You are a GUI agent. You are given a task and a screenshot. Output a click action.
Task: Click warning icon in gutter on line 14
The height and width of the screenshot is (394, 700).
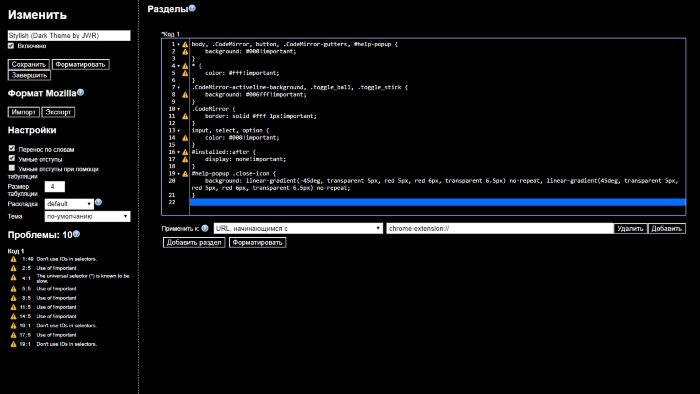click(185, 138)
